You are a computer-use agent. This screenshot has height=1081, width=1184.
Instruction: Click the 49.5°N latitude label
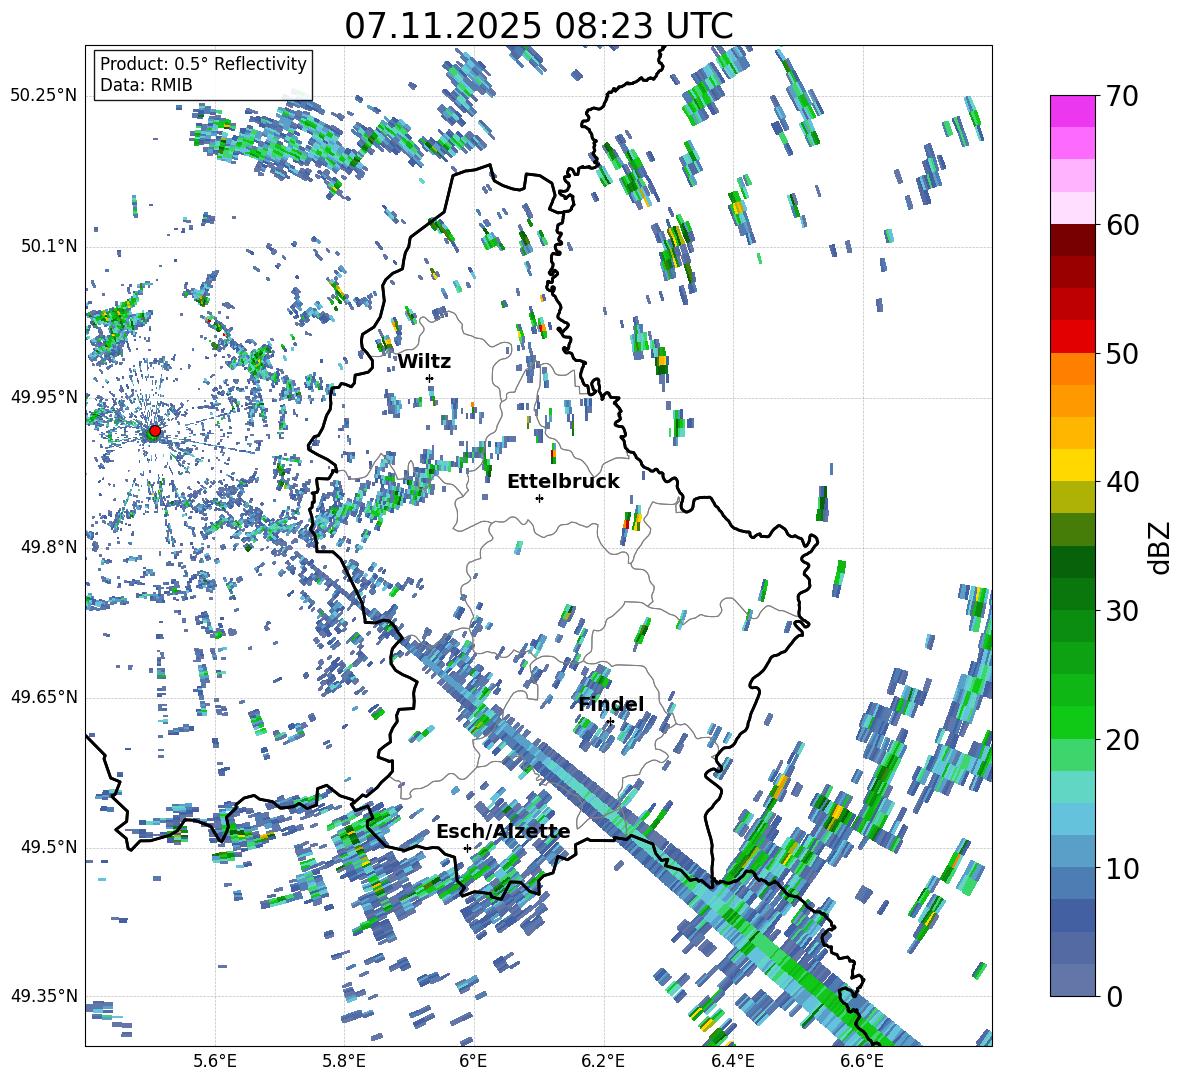[x=48, y=847]
